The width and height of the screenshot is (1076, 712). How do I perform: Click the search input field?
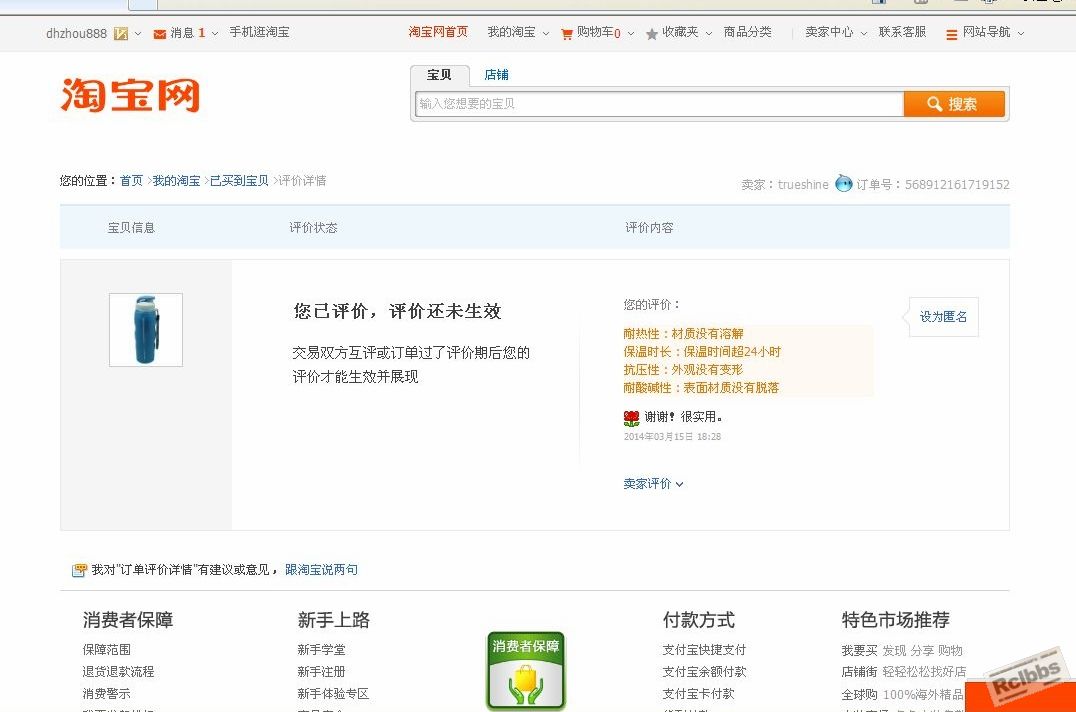(659, 104)
